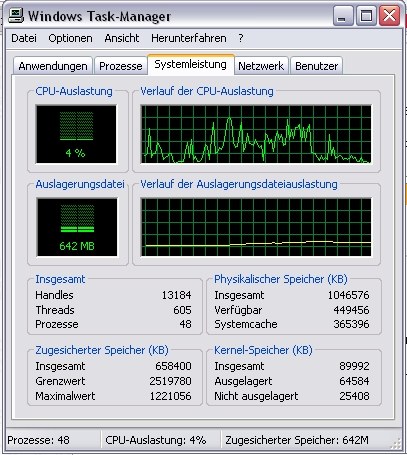Click physical memory Insgesamt value 1046576
Viewport: 407px width, 455px height.
click(x=348, y=295)
